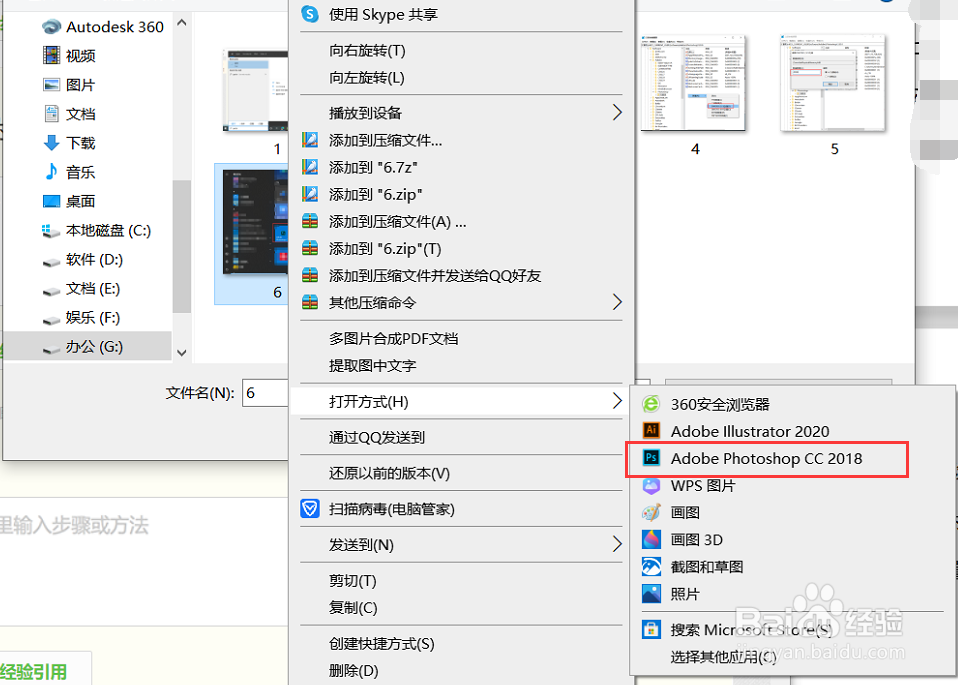Choose 剪切(T) from context menu
The height and width of the screenshot is (685, 958).
pos(353,581)
